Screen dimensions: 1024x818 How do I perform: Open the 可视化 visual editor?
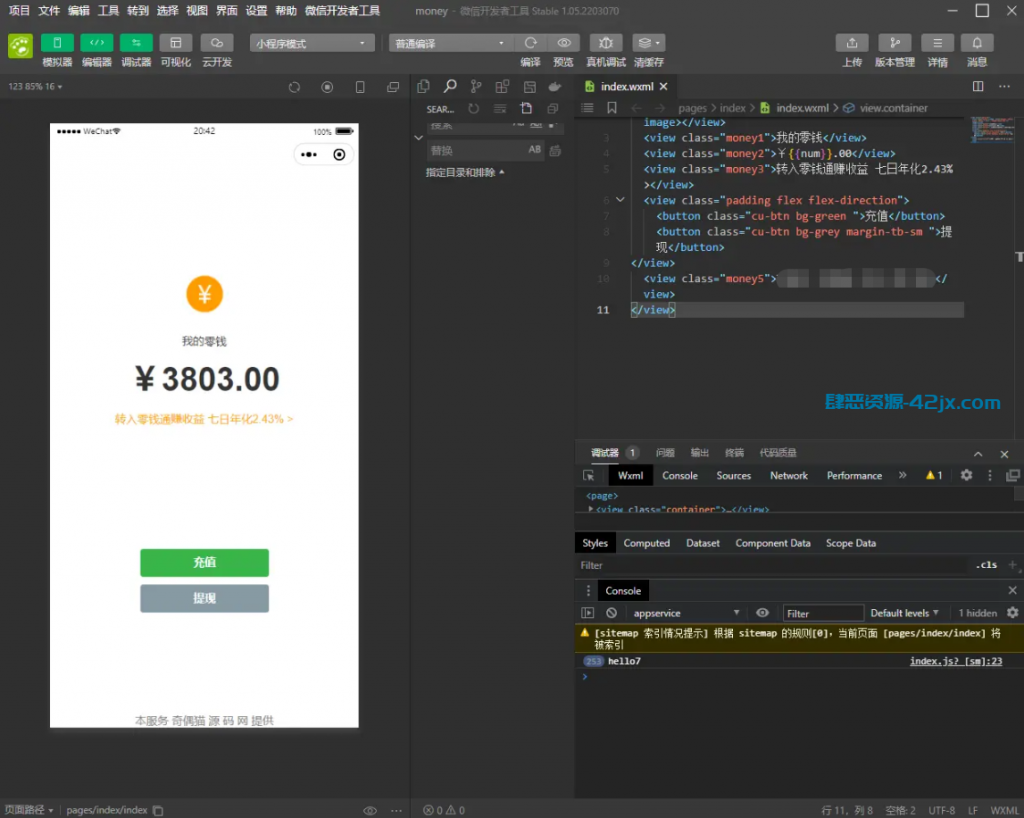coord(176,43)
